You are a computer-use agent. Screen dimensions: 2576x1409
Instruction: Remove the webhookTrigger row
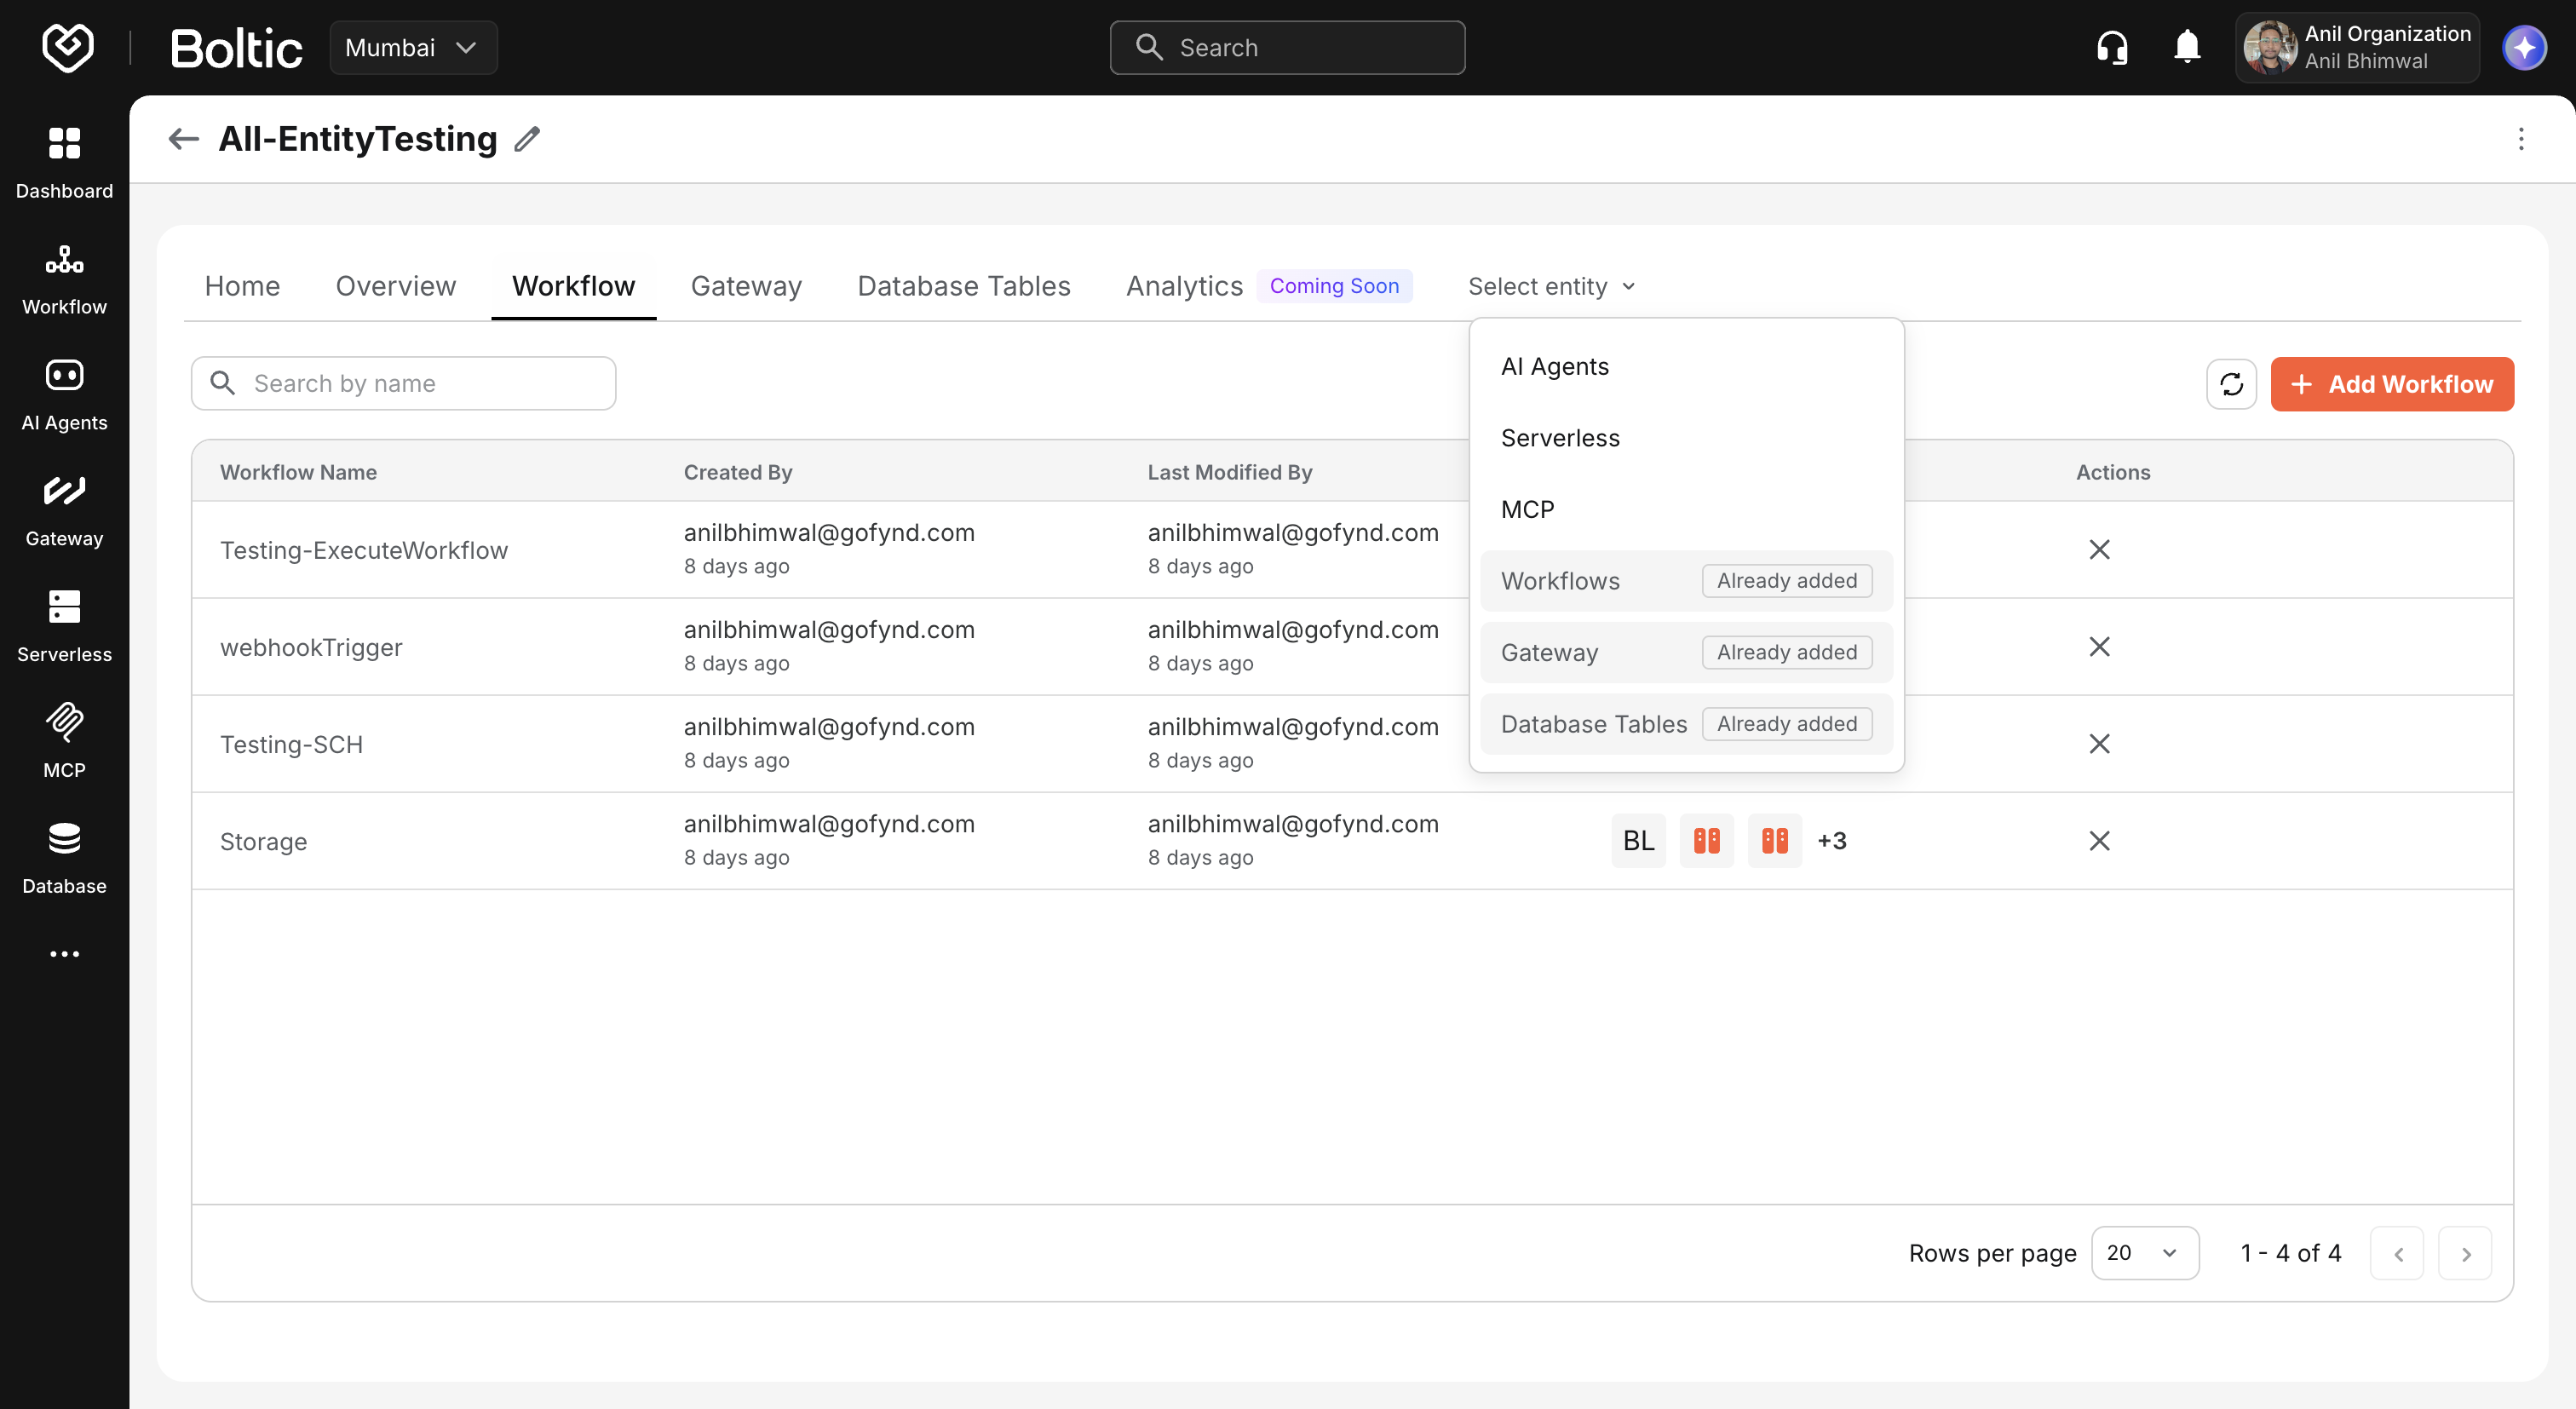(2099, 647)
